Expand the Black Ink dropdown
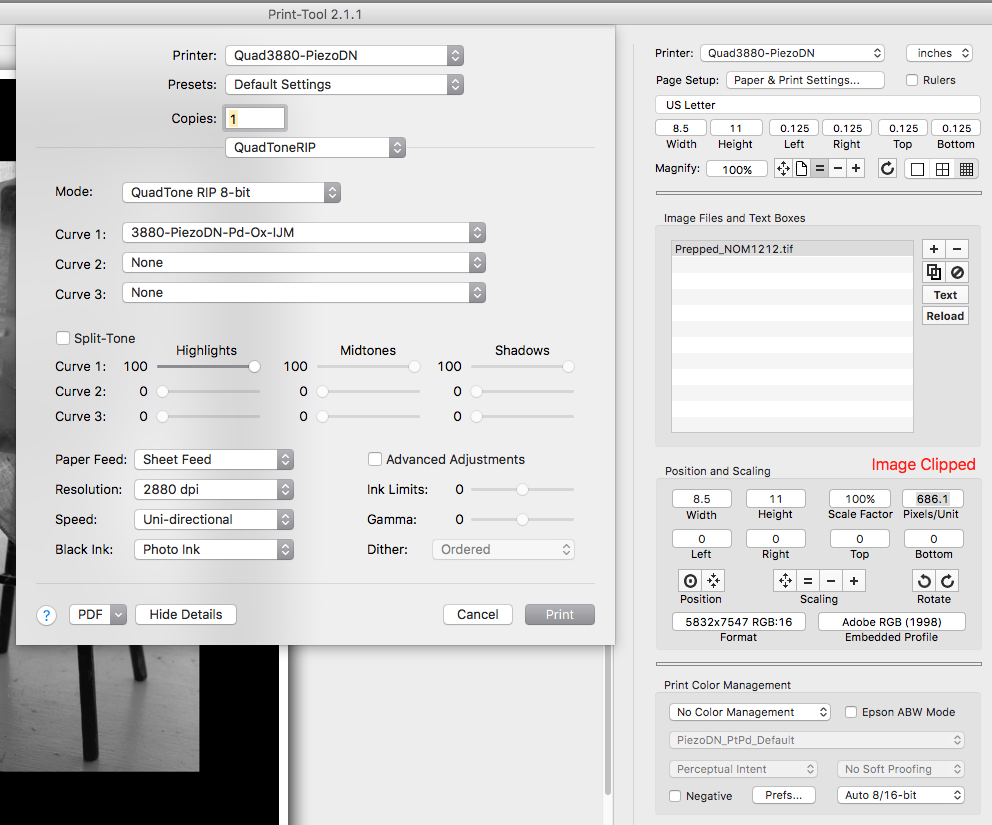The height and width of the screenshot is (825, 992). [213, 550]
